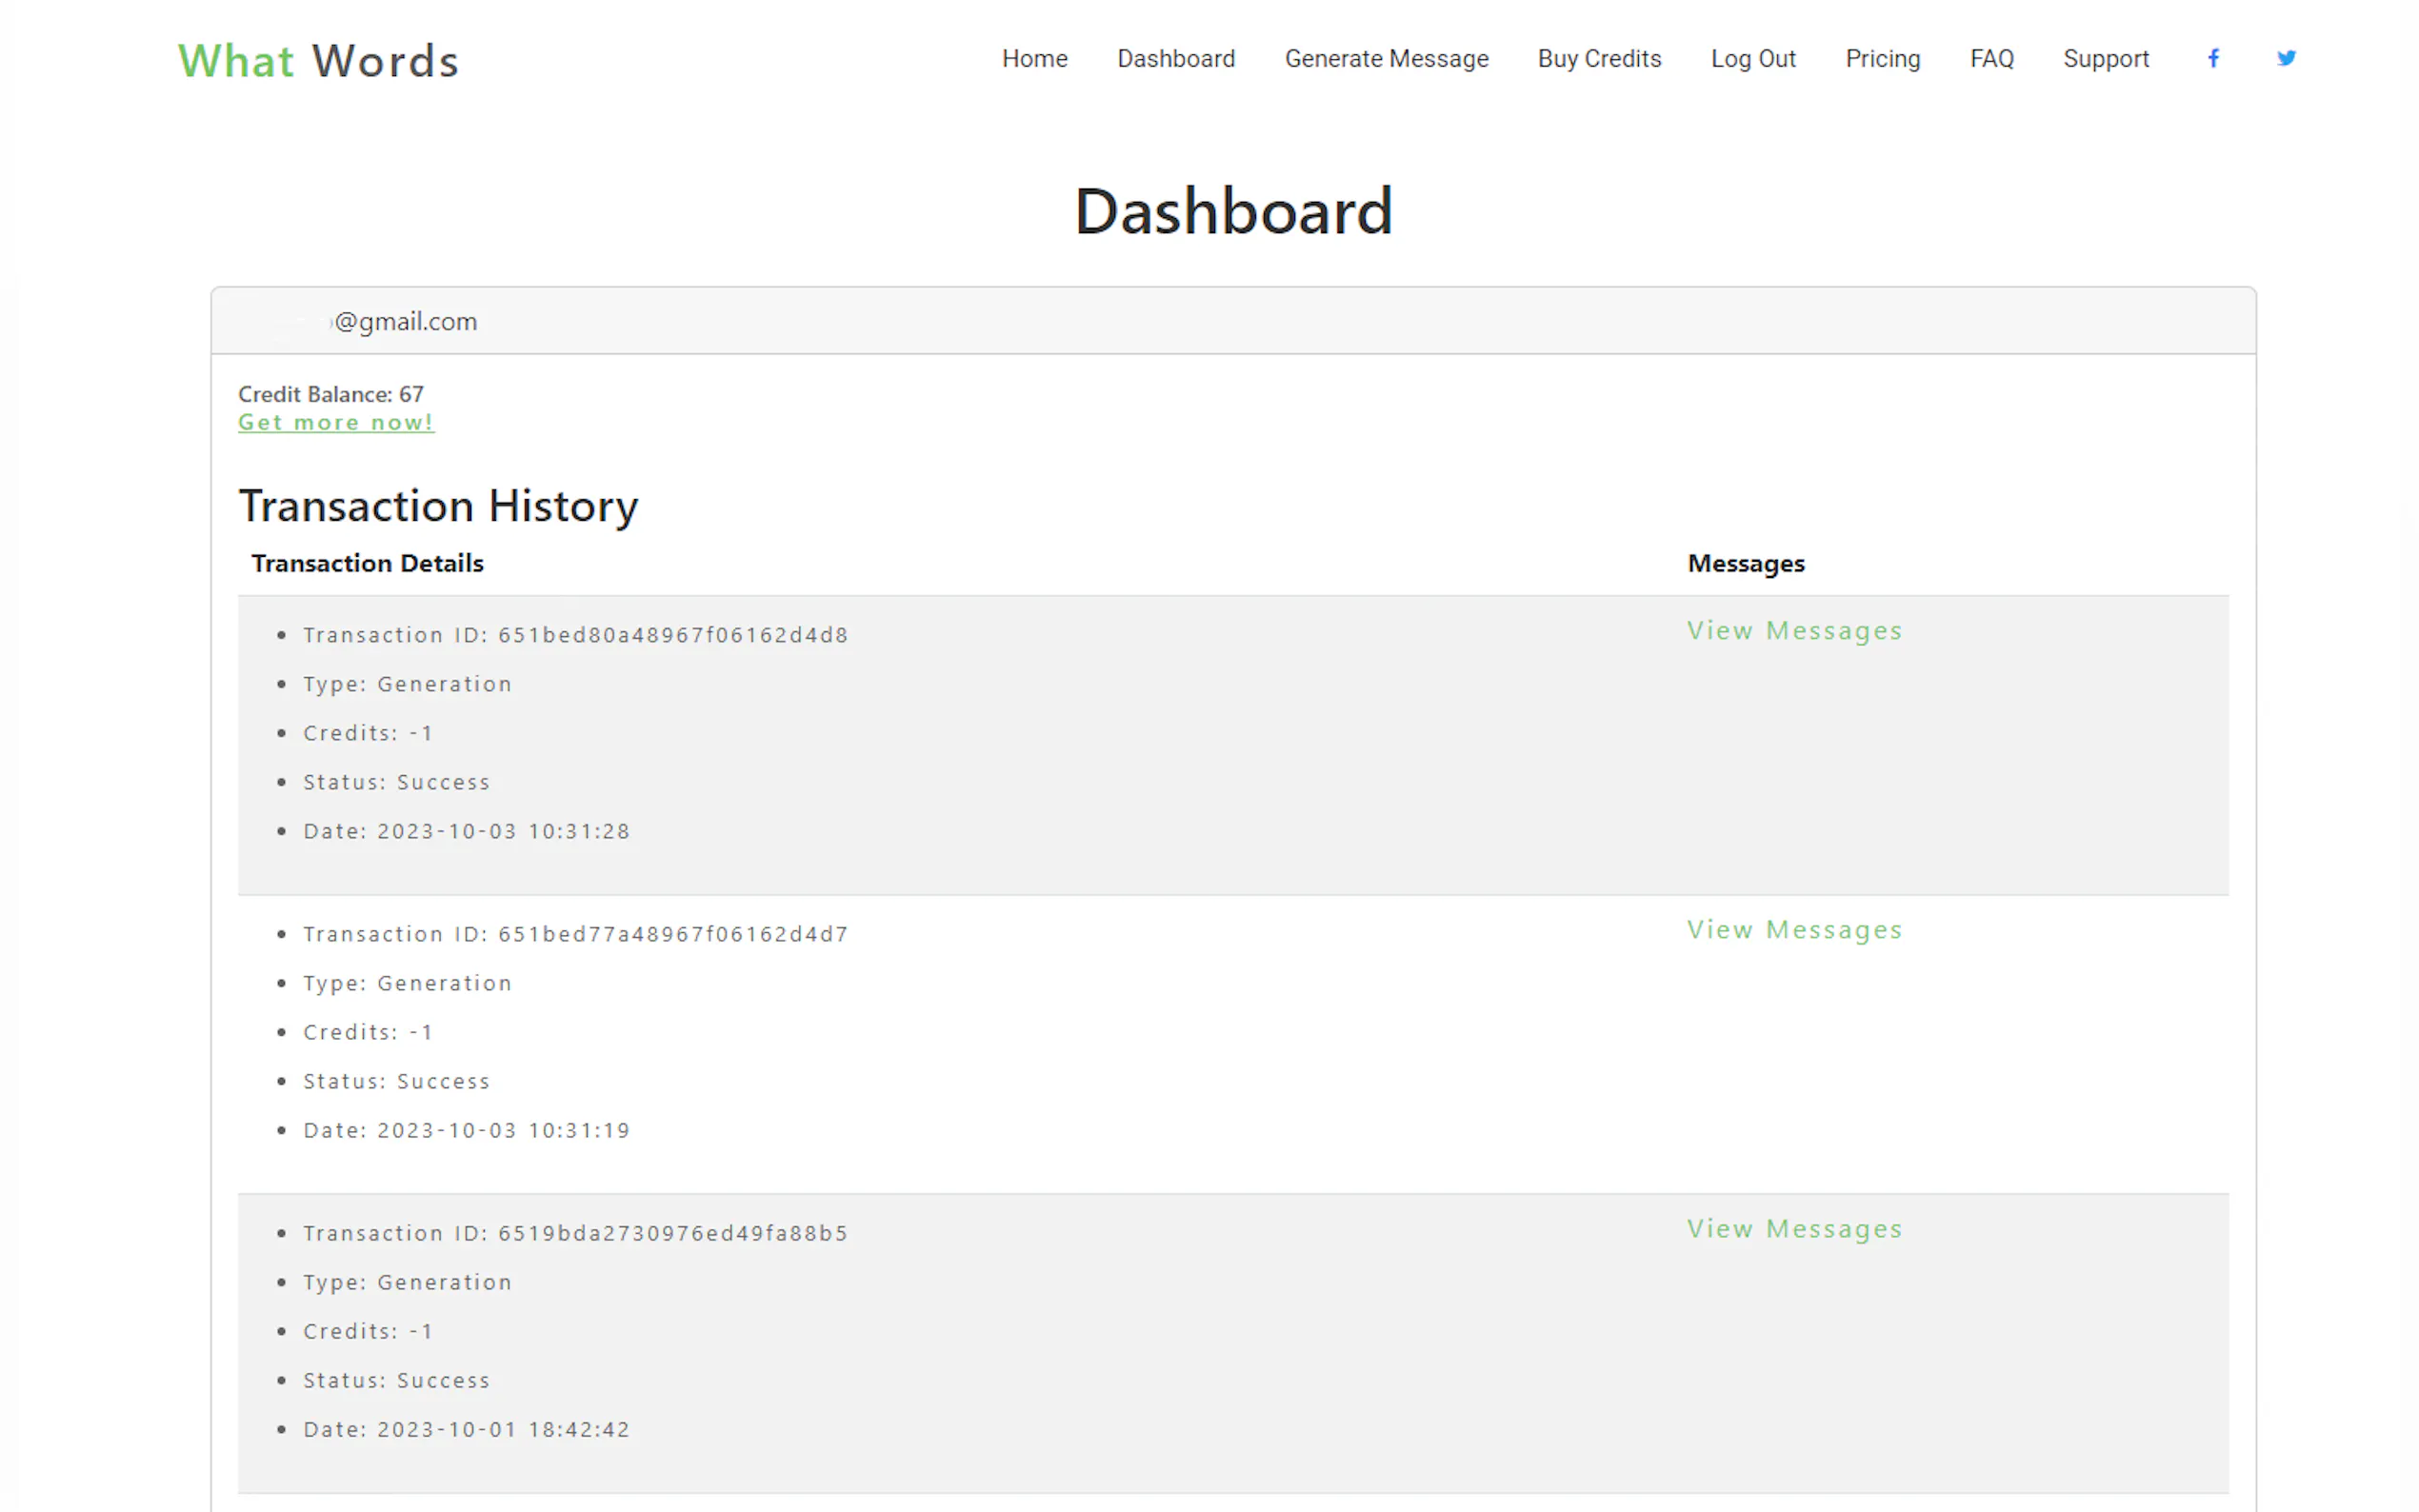Click the Twitter bird icon
2419x1512 pixels.
click(x=2285, y=59)
